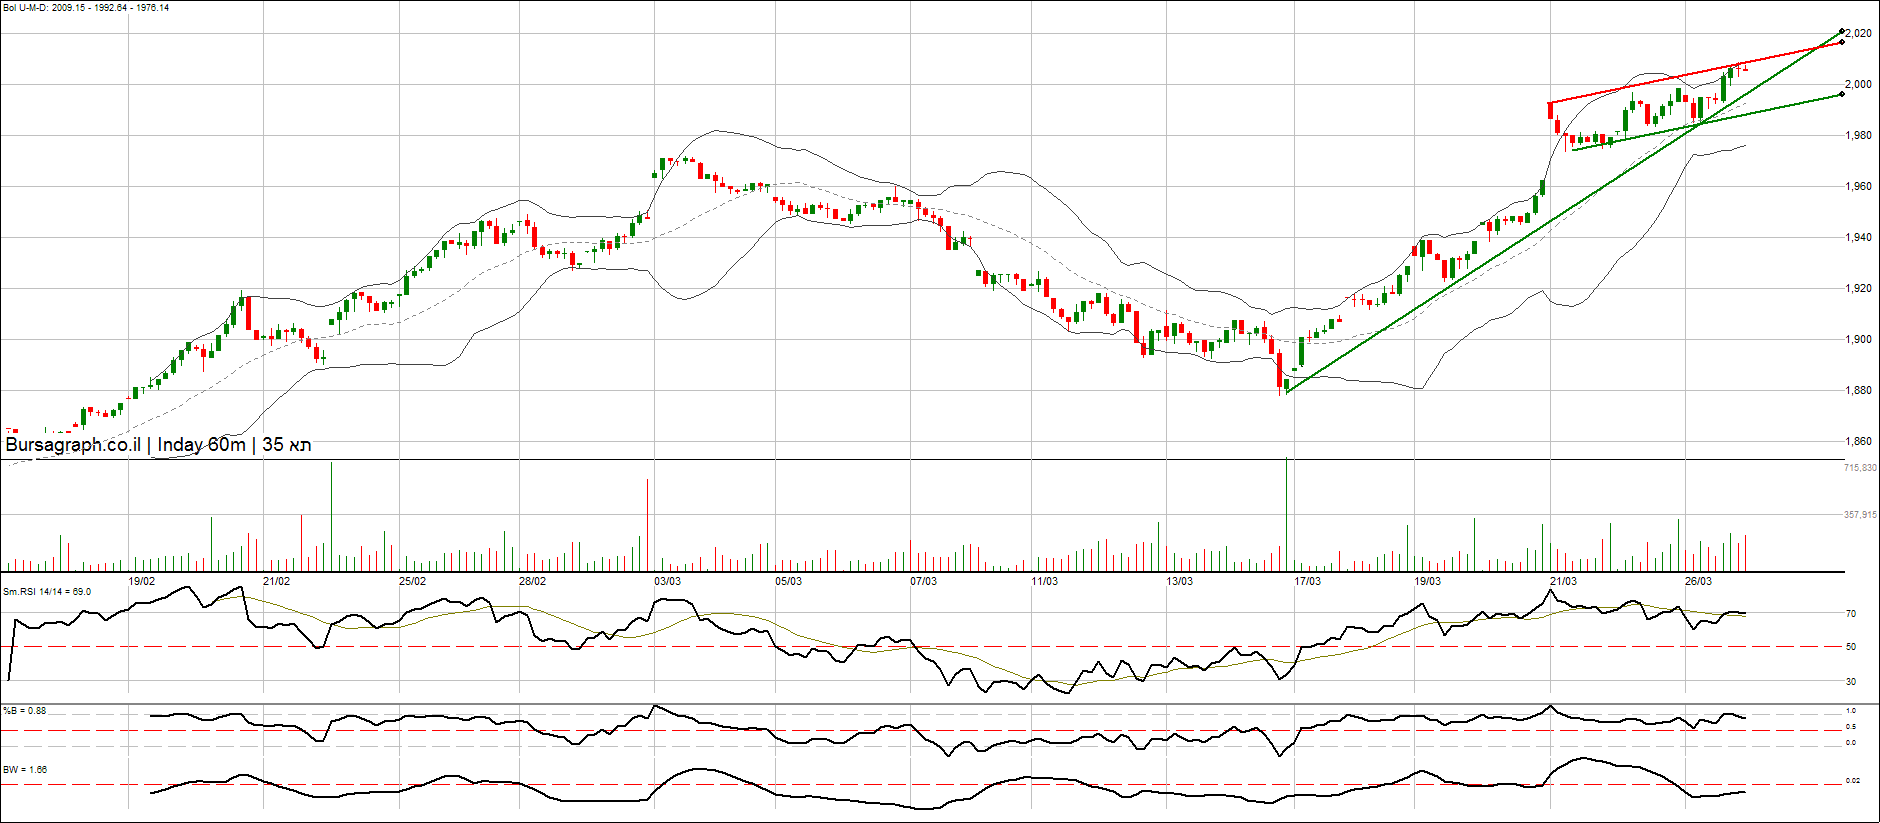Click the RSI 70 level label

[x=1851, y=614]
